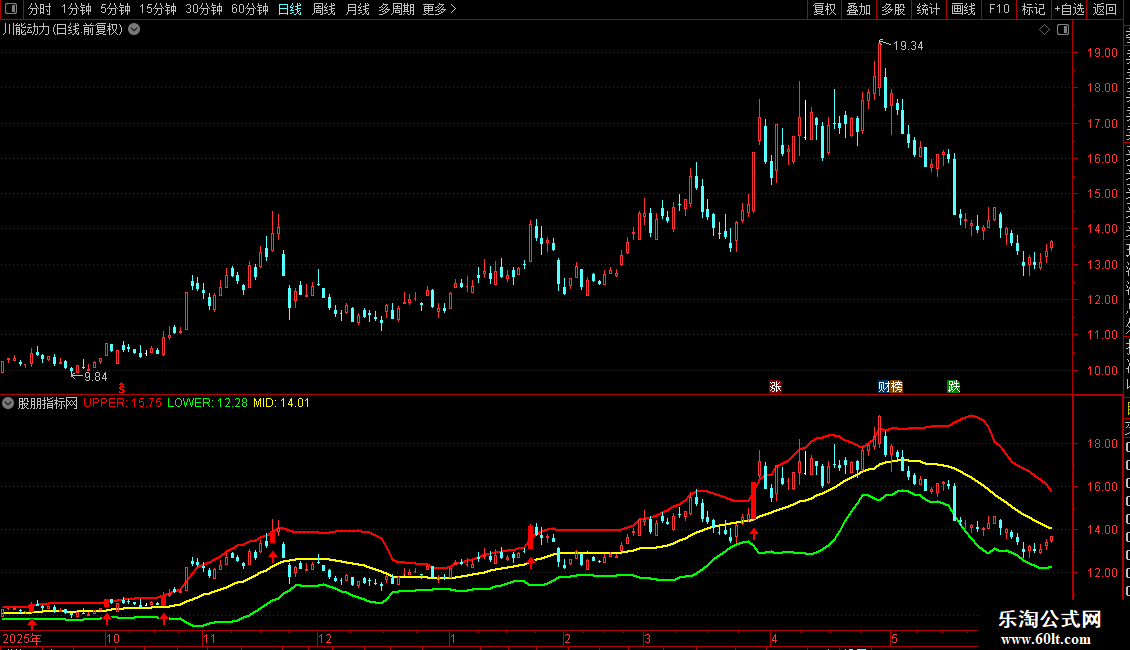Click the 返回 back button
1130x650 pixels.
1104,9
